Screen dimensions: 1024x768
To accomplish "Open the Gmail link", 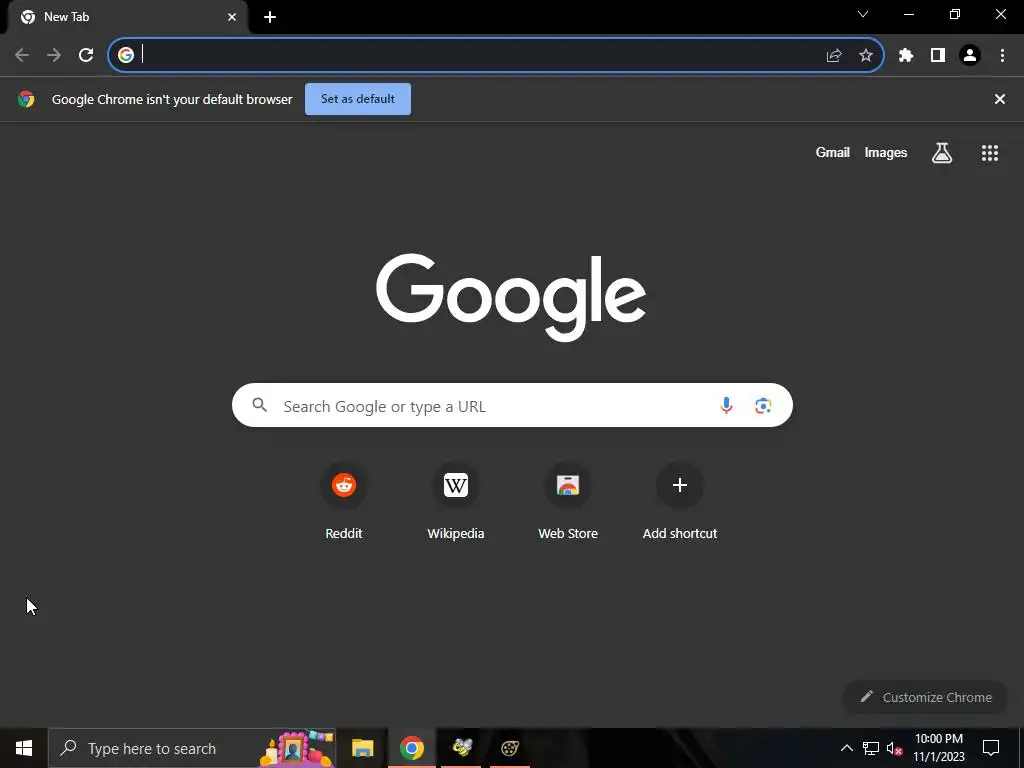I will click(833, 153).
